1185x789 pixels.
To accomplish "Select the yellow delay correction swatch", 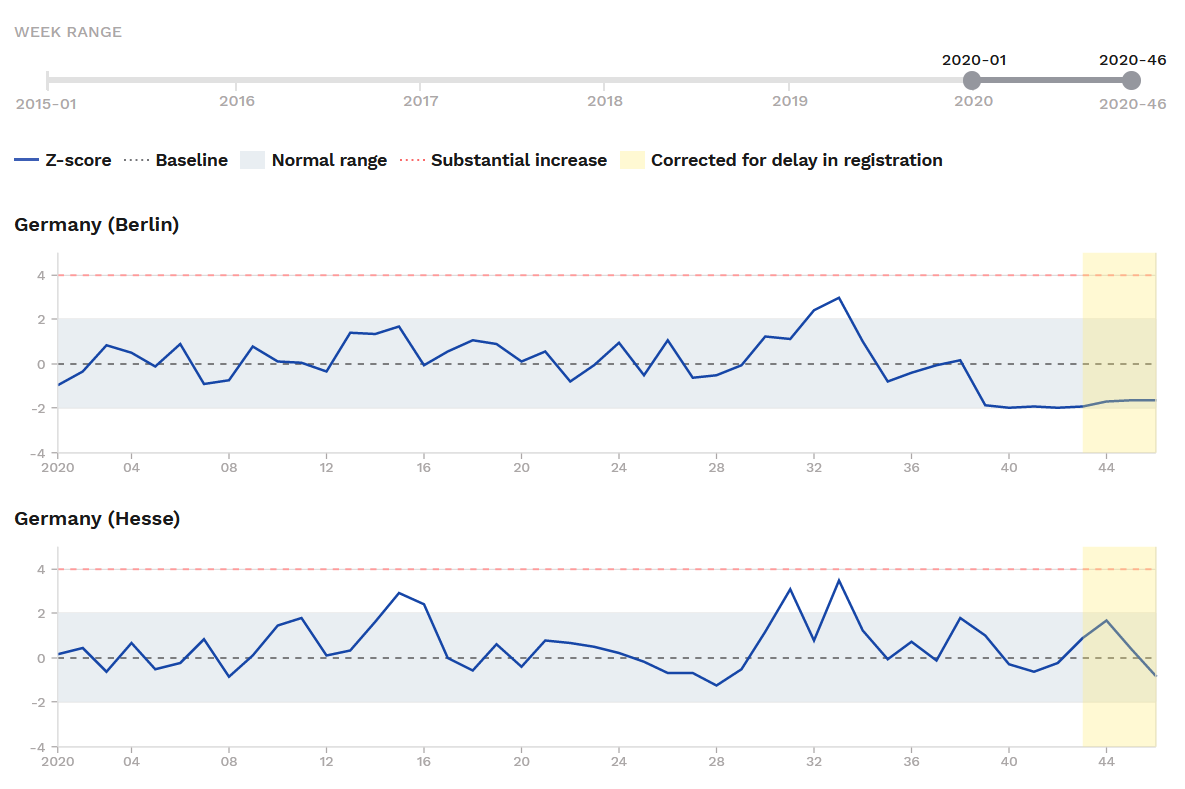I will pyautogui.click(x=631, y=160).
